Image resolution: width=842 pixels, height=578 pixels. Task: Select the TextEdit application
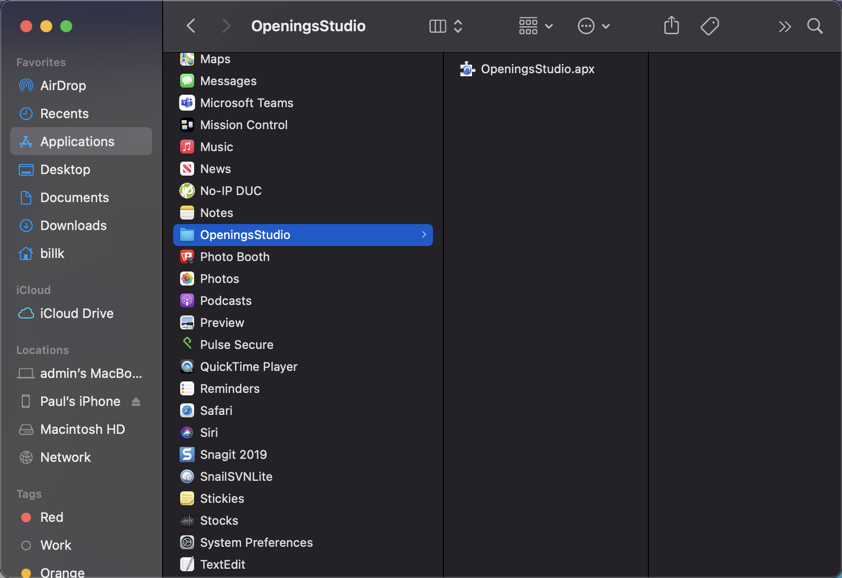[x=303, y=565]
